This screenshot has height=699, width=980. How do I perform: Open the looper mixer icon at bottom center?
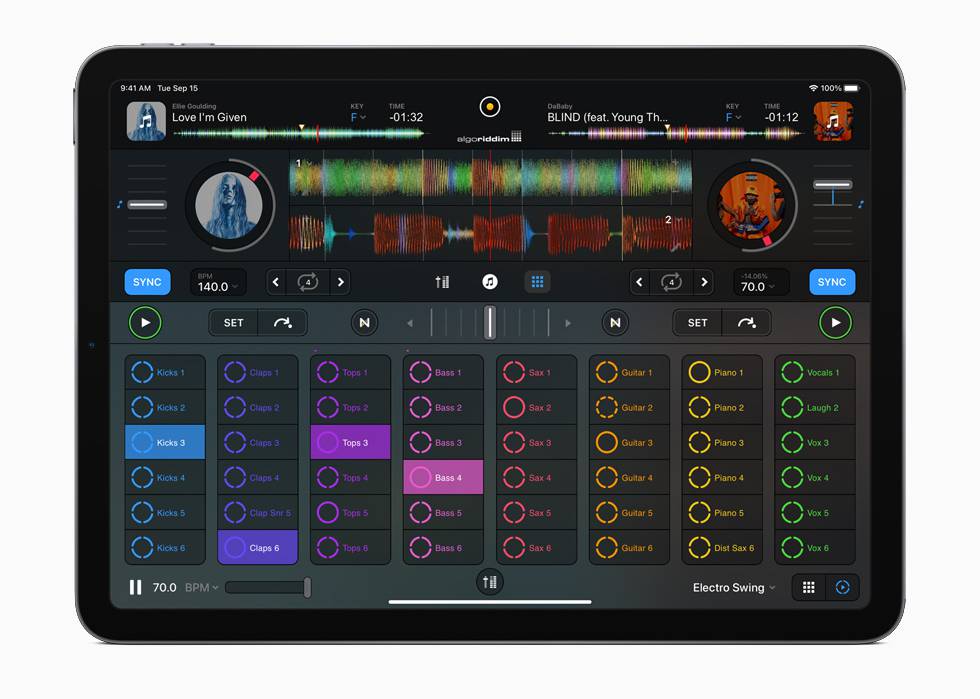click(x=489, y=582)
